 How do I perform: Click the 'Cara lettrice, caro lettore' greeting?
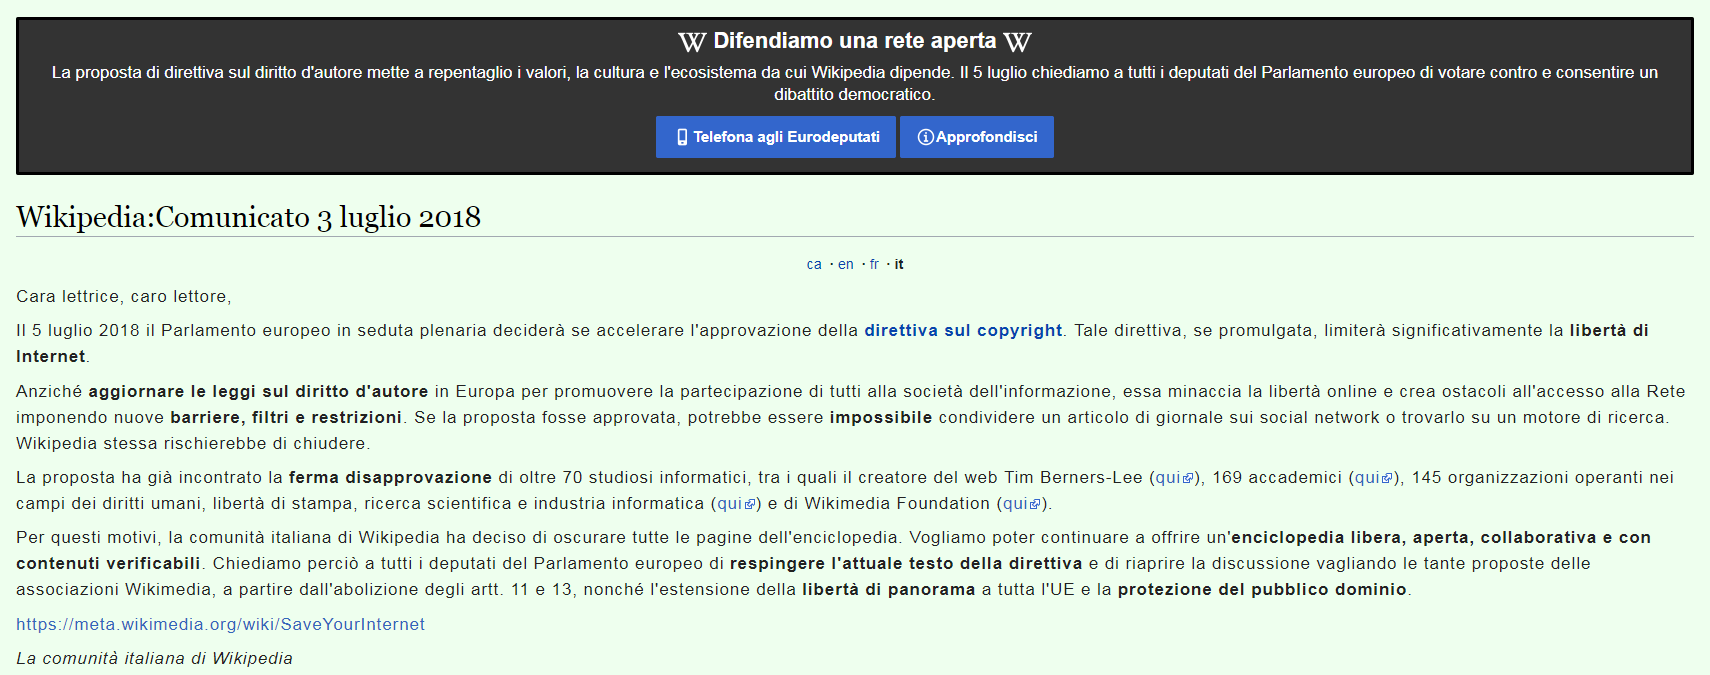[x=123, y=297]
